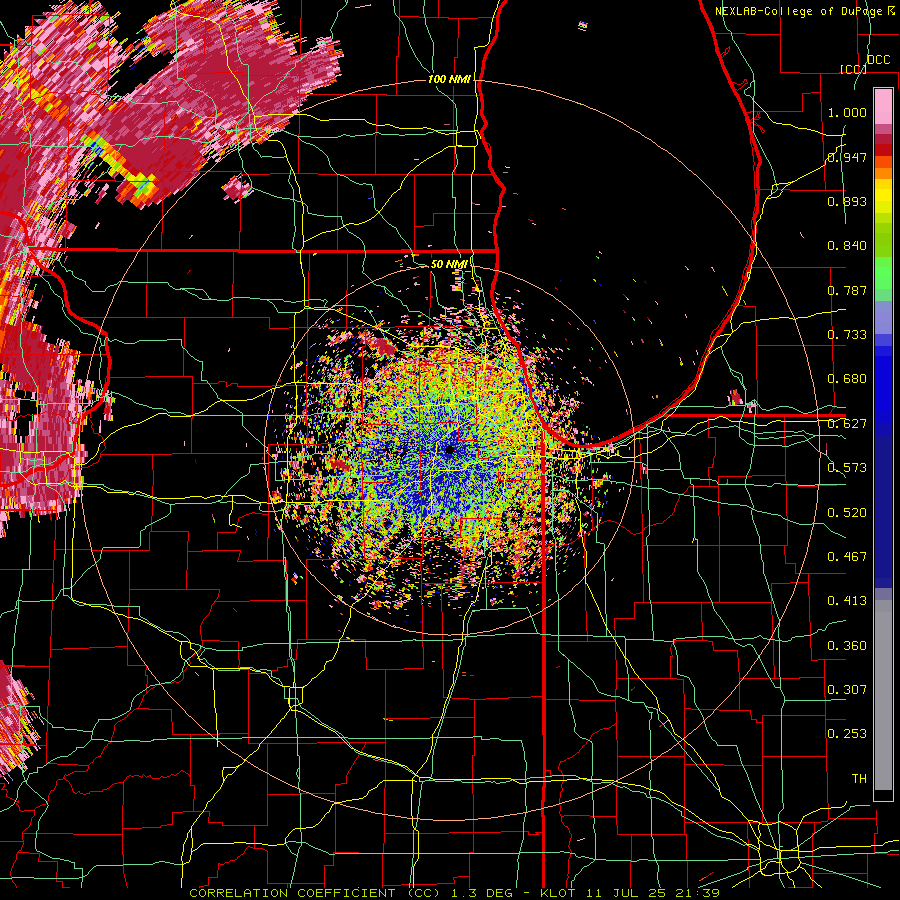Click the 0.413 color scale value
Image resolution: width=900 pixels, height=900 pixels.
[847, 601]
